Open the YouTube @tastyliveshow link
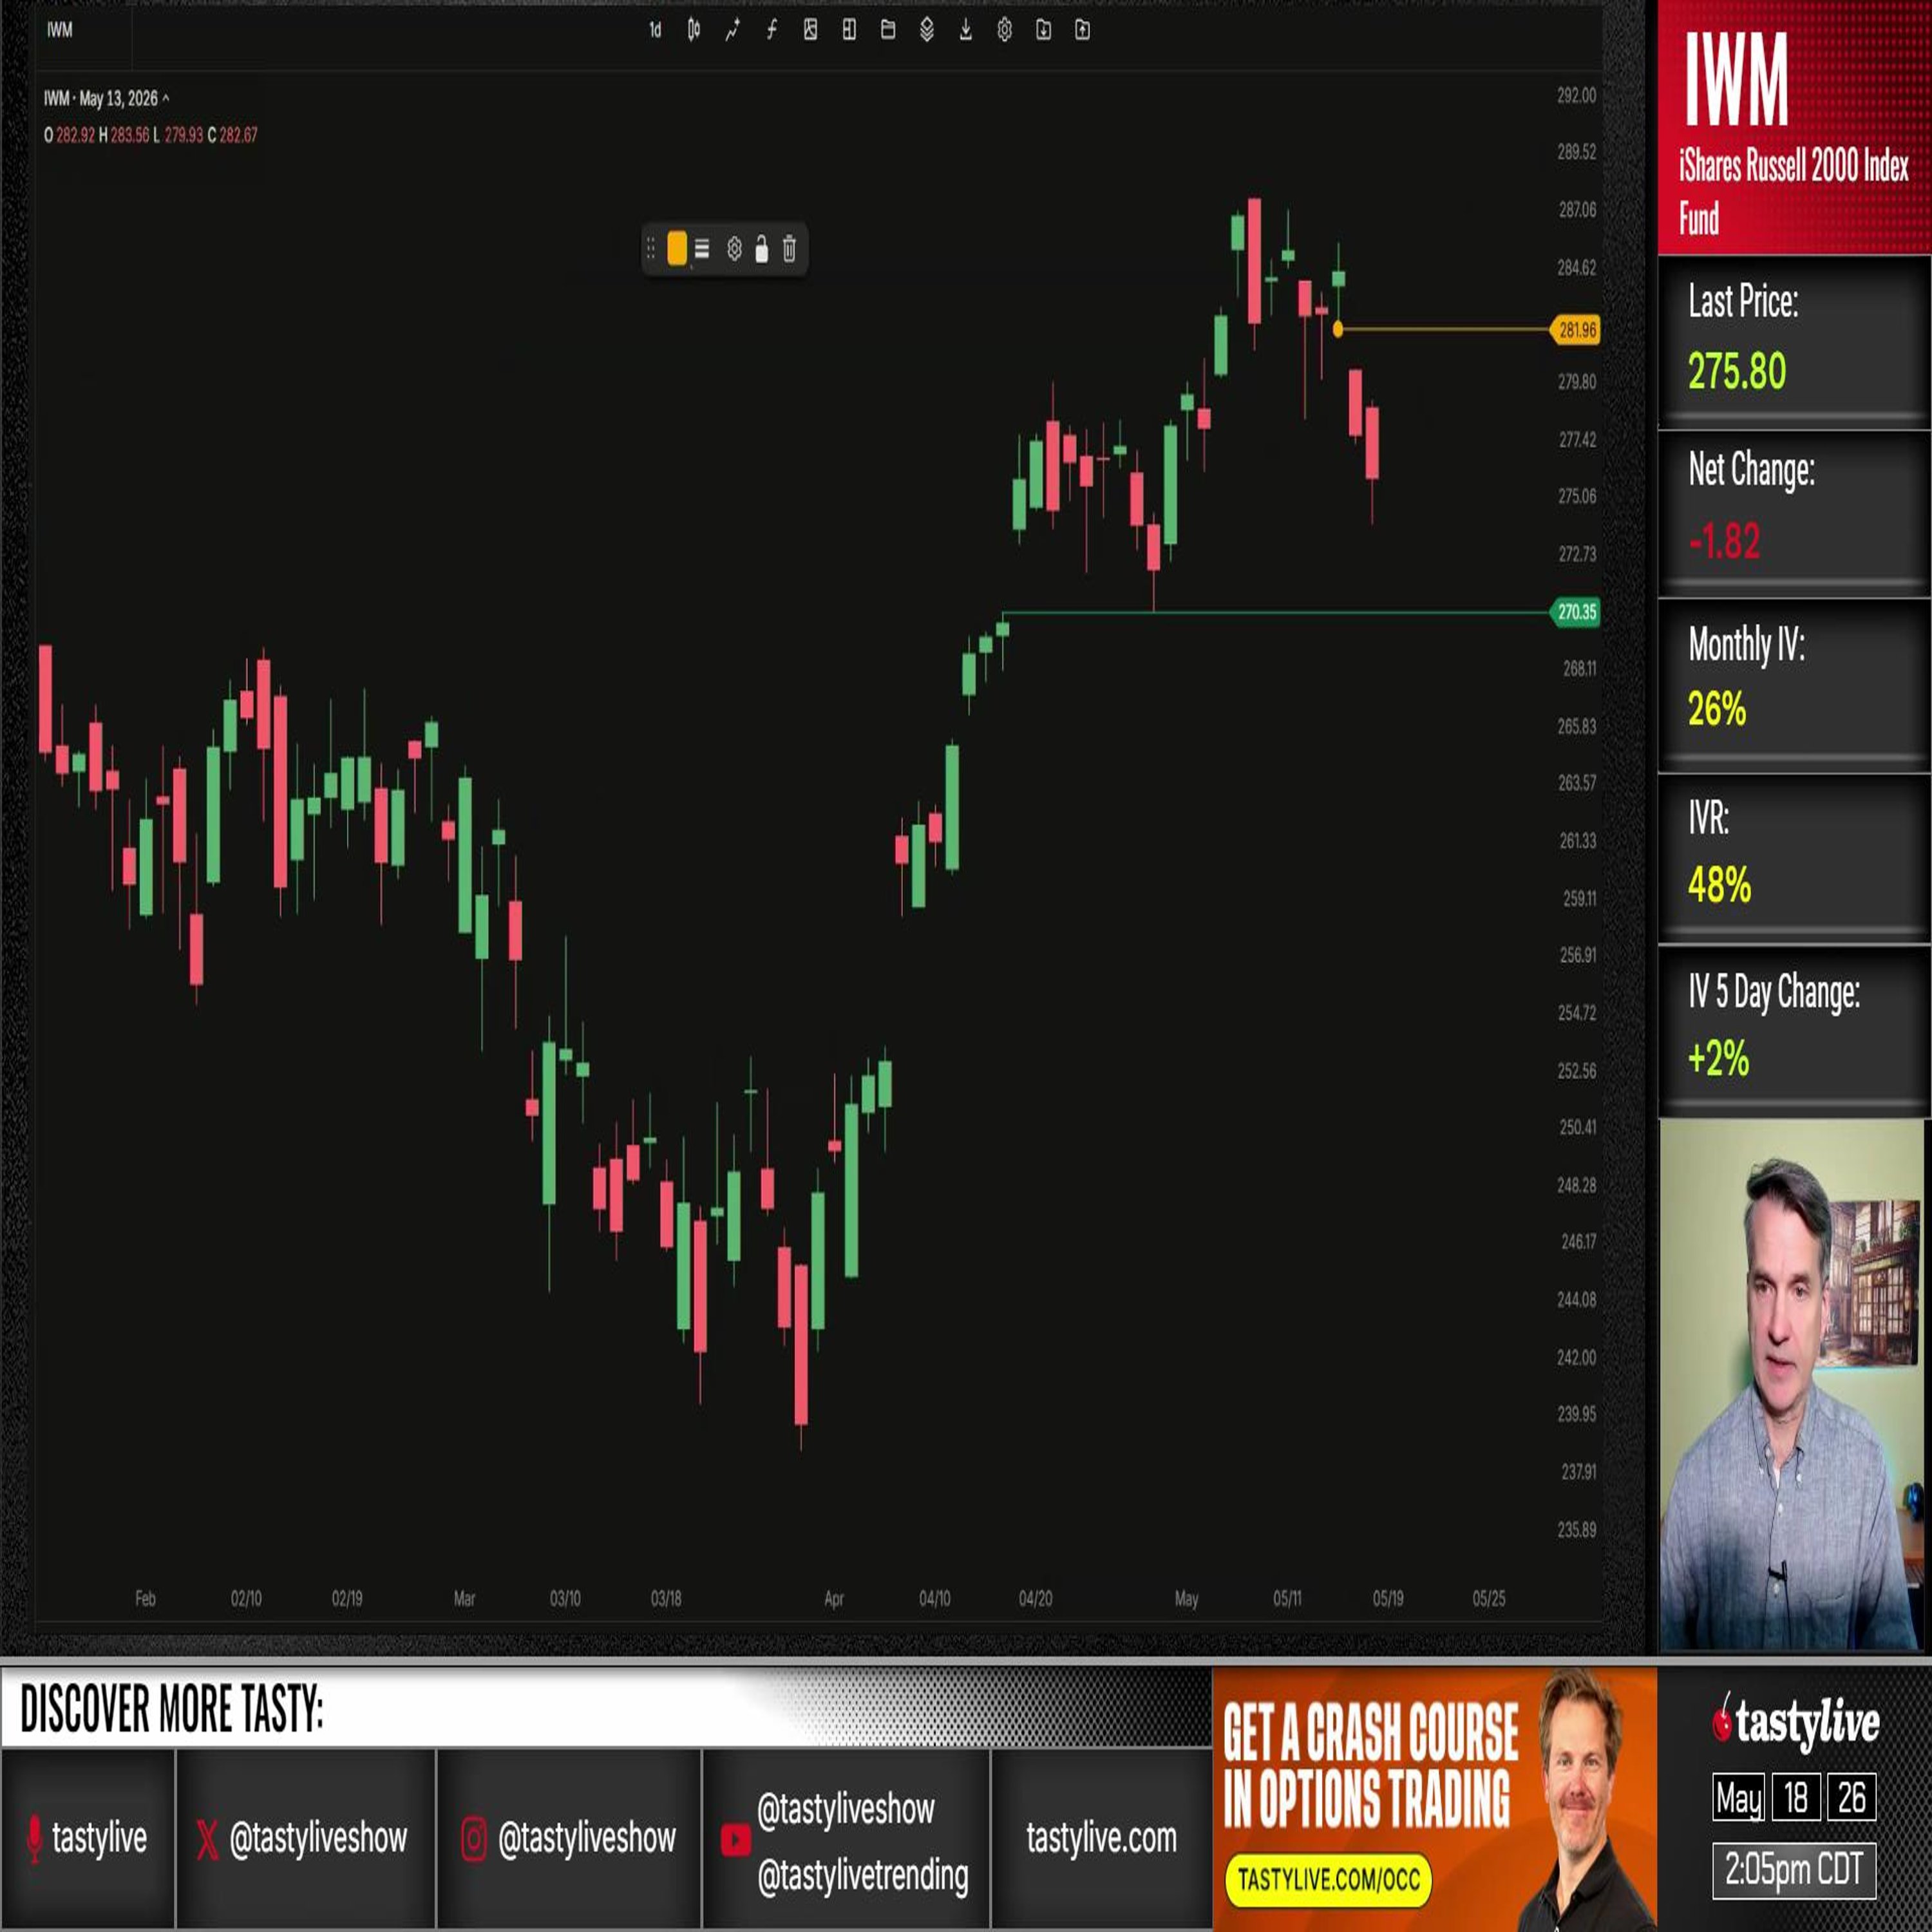1932x1932 pixels. pos(845,1809)
